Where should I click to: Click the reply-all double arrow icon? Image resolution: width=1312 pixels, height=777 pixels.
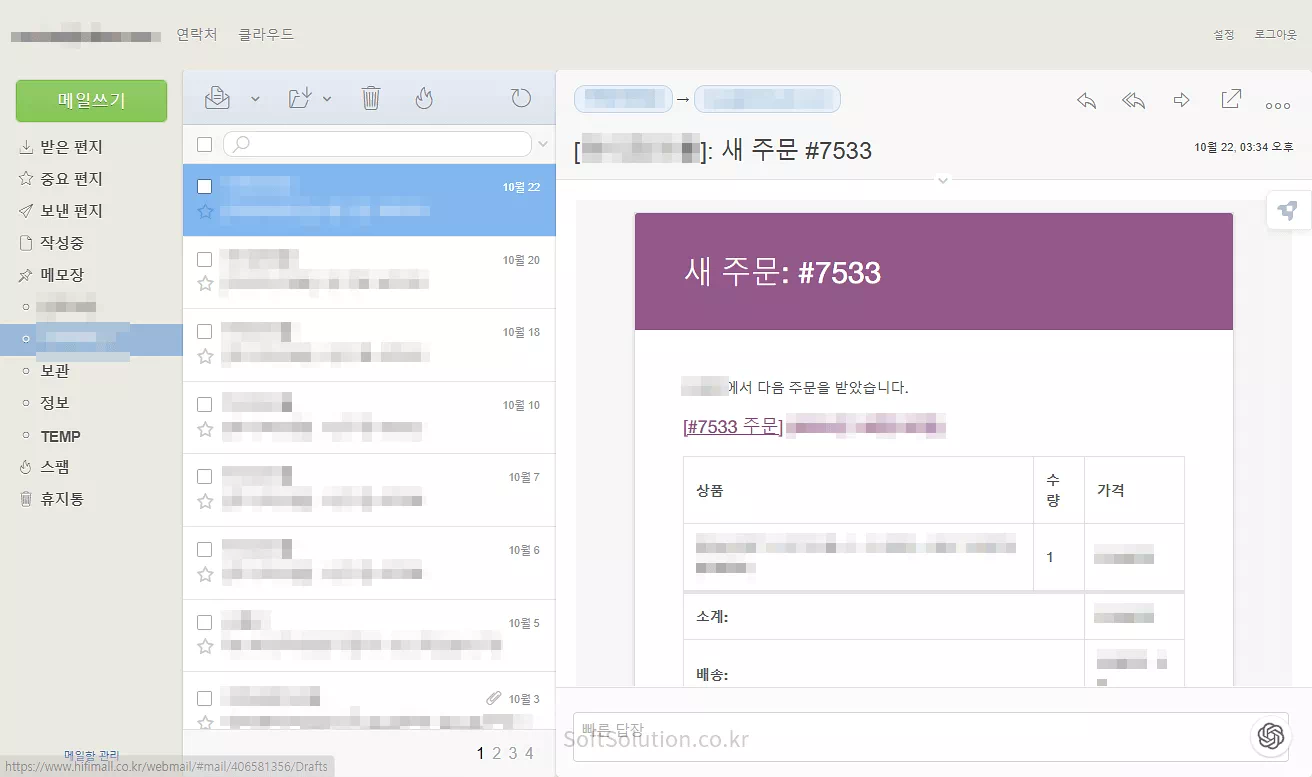(x=1133, y=100)
